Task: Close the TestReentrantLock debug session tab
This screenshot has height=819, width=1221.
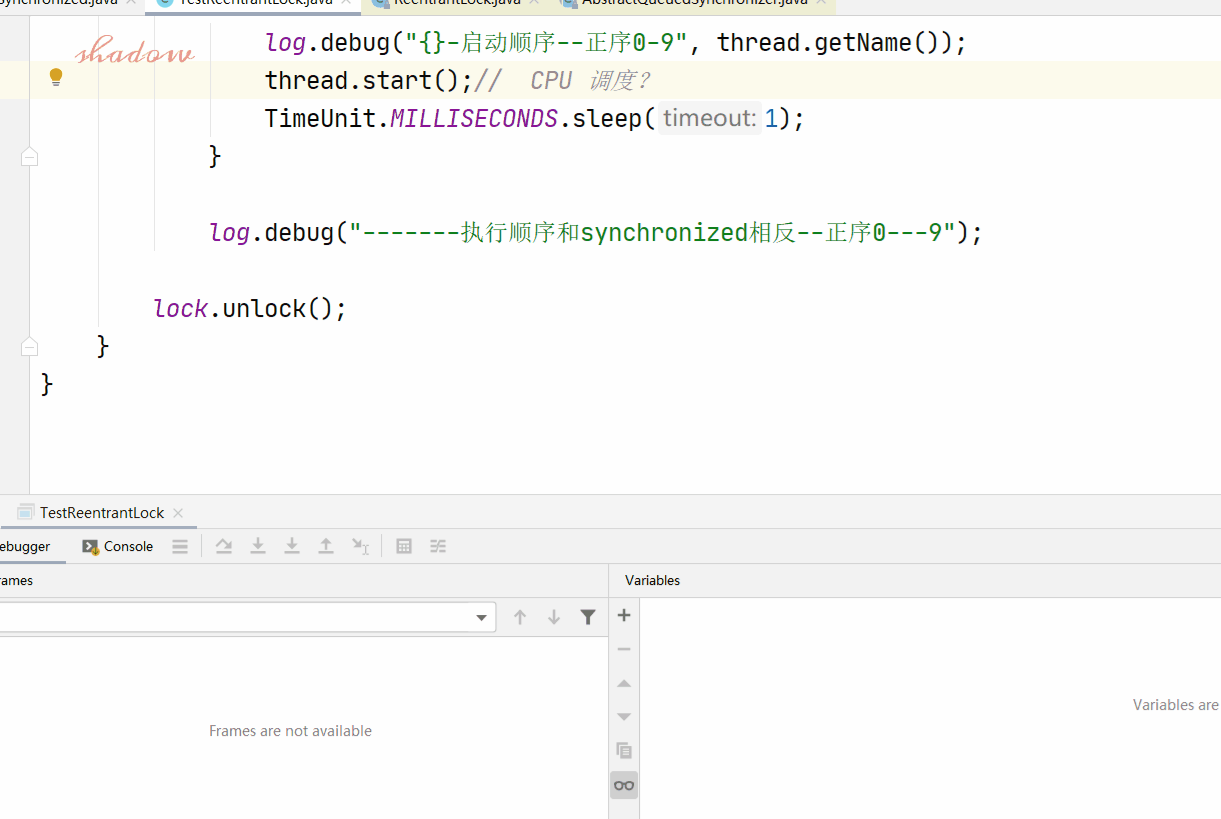Action: pos(178,512)
